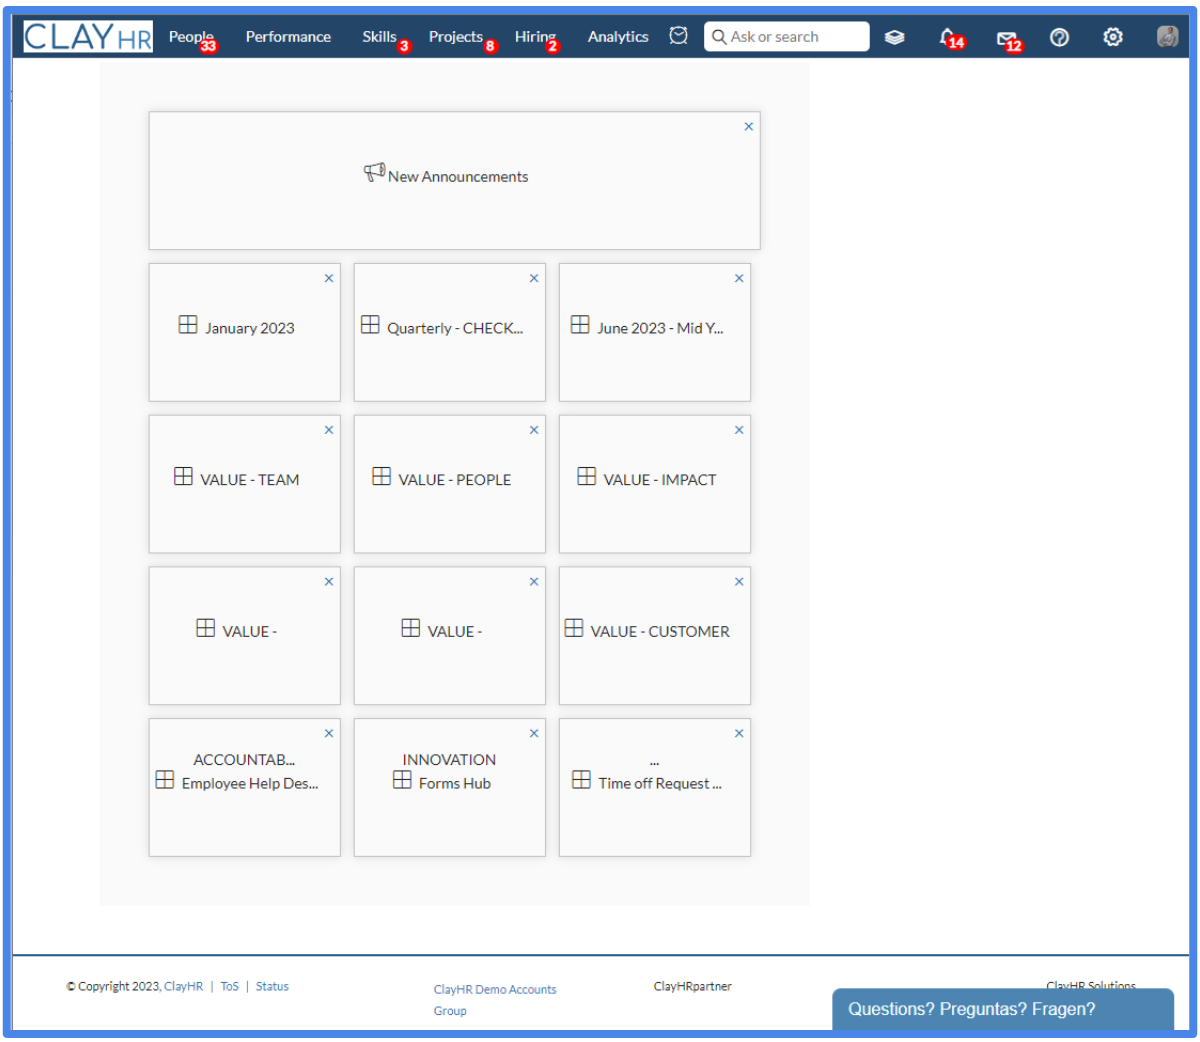1200x1042 pixels.
Task: Open the Quarterly - CHECK... label
Action: point(455,328)
